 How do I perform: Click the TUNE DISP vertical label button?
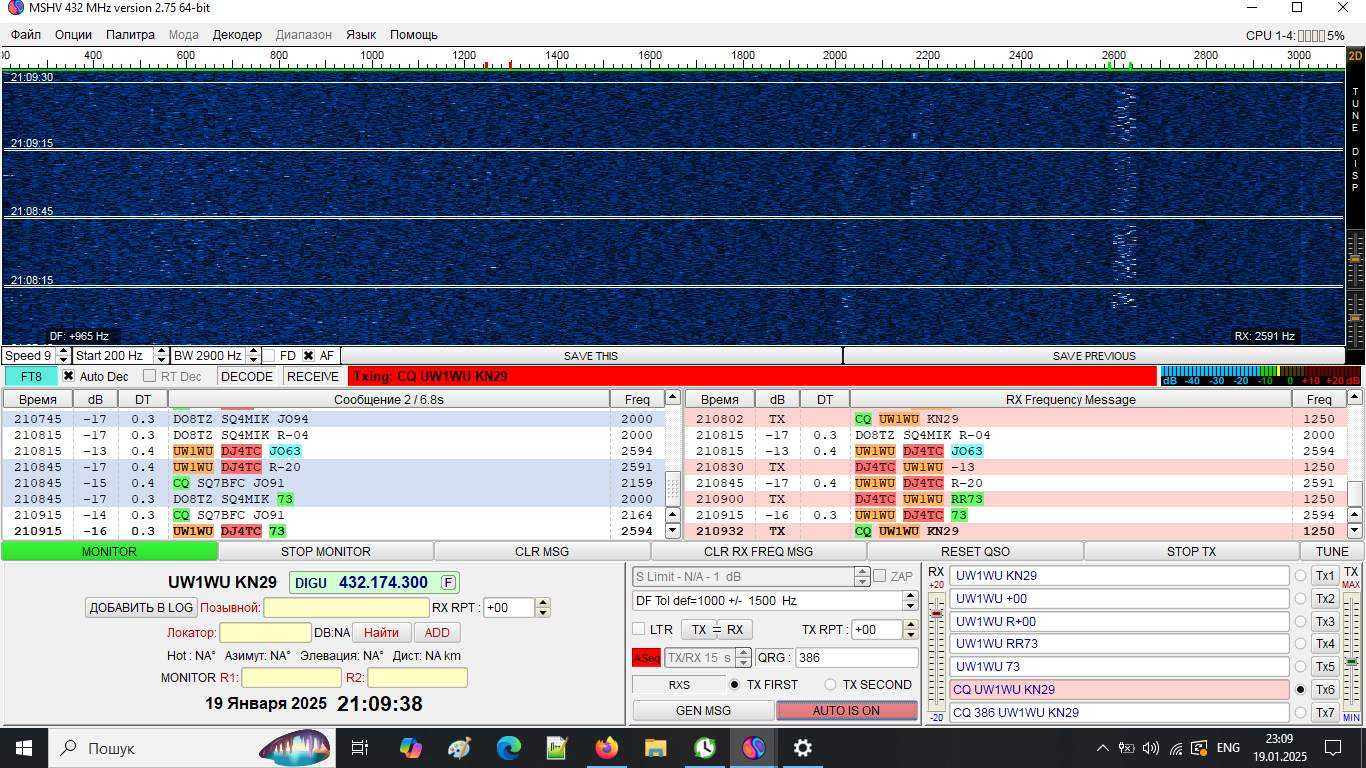pos(1355,139)
